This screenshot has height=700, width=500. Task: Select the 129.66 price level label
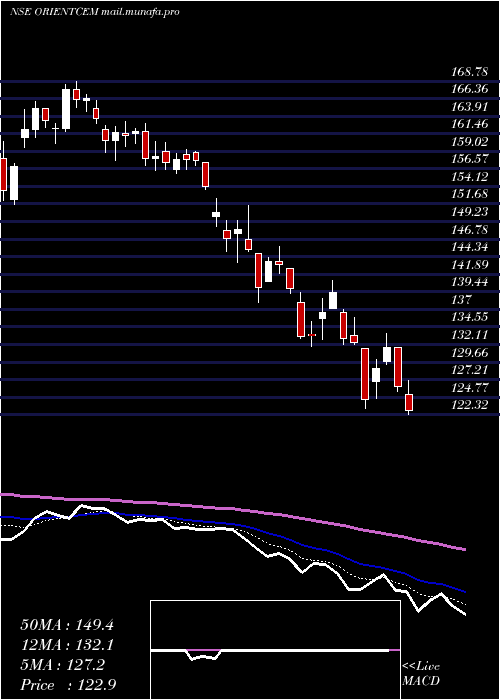[x=469, y=352]
